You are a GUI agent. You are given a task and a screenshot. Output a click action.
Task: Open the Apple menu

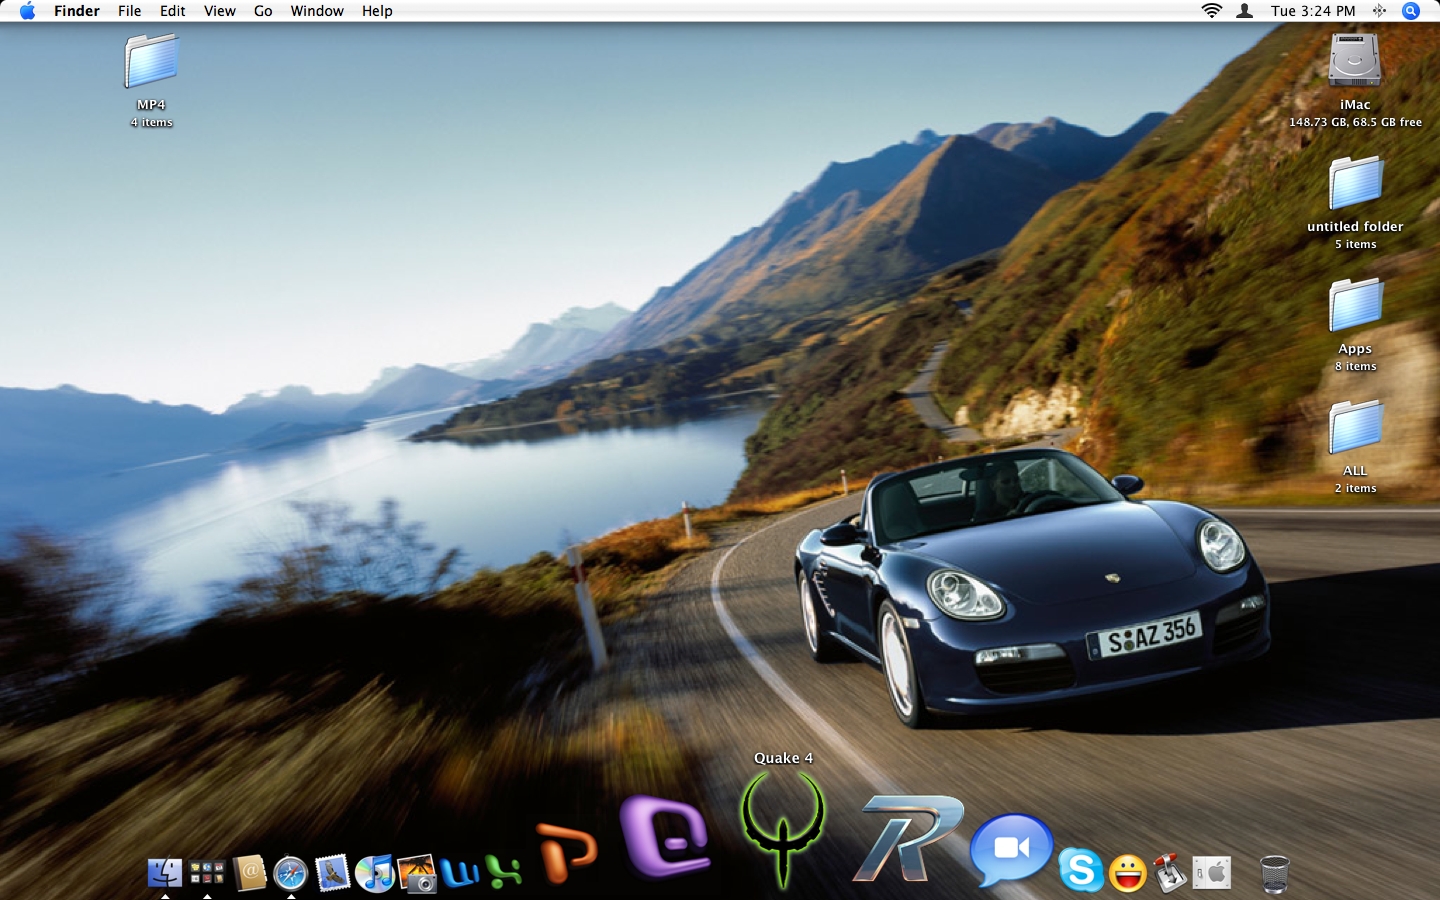point(27,11)
